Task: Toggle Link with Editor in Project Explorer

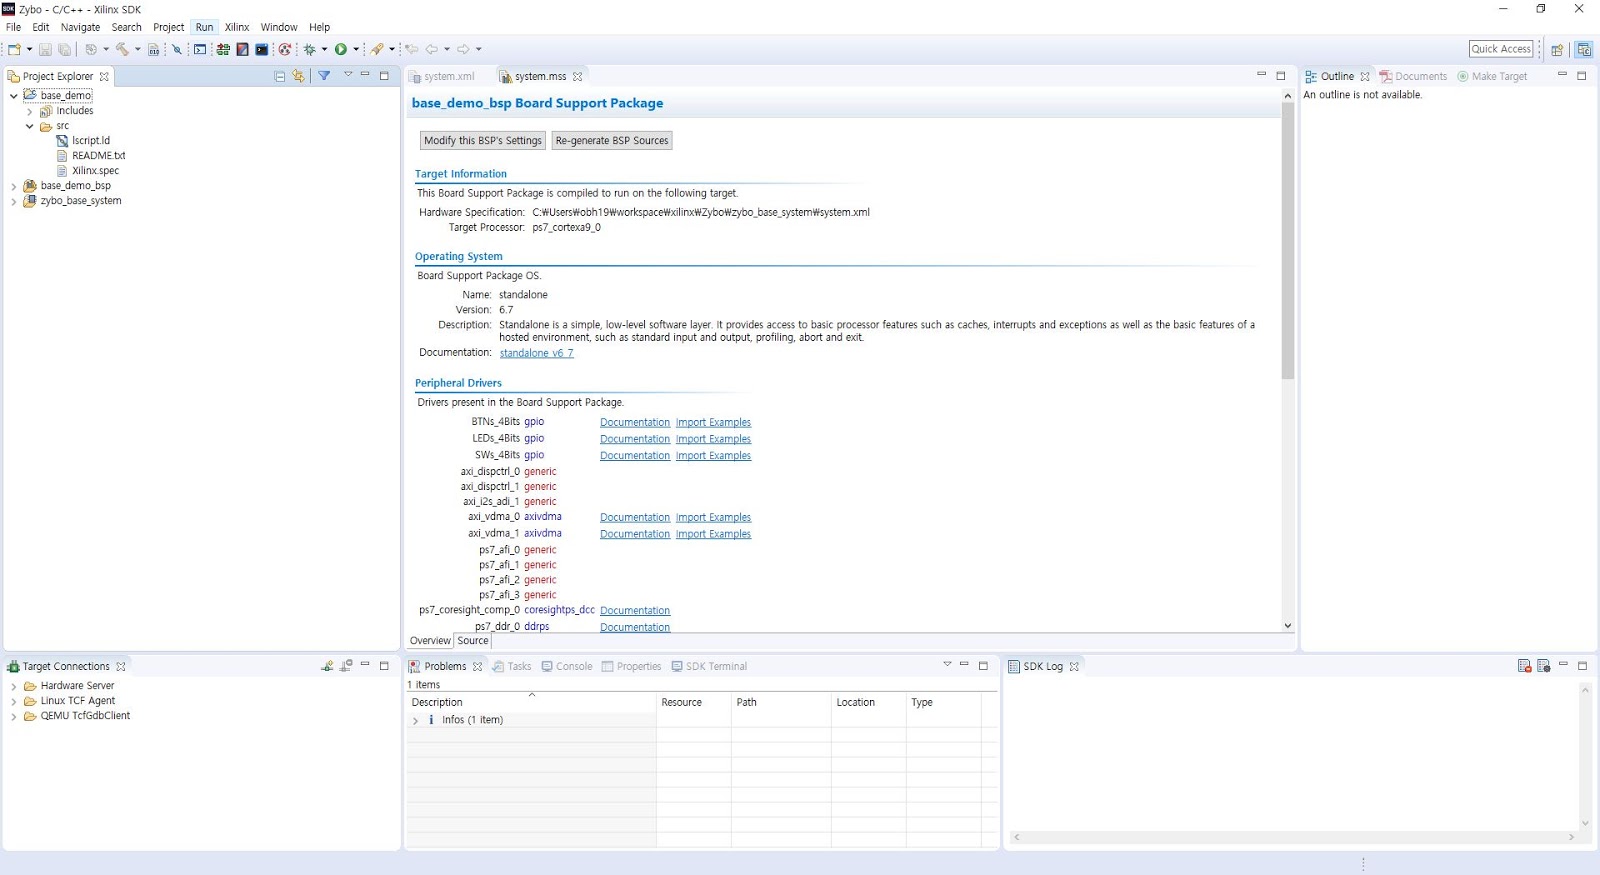Action: tap(298, 76)
